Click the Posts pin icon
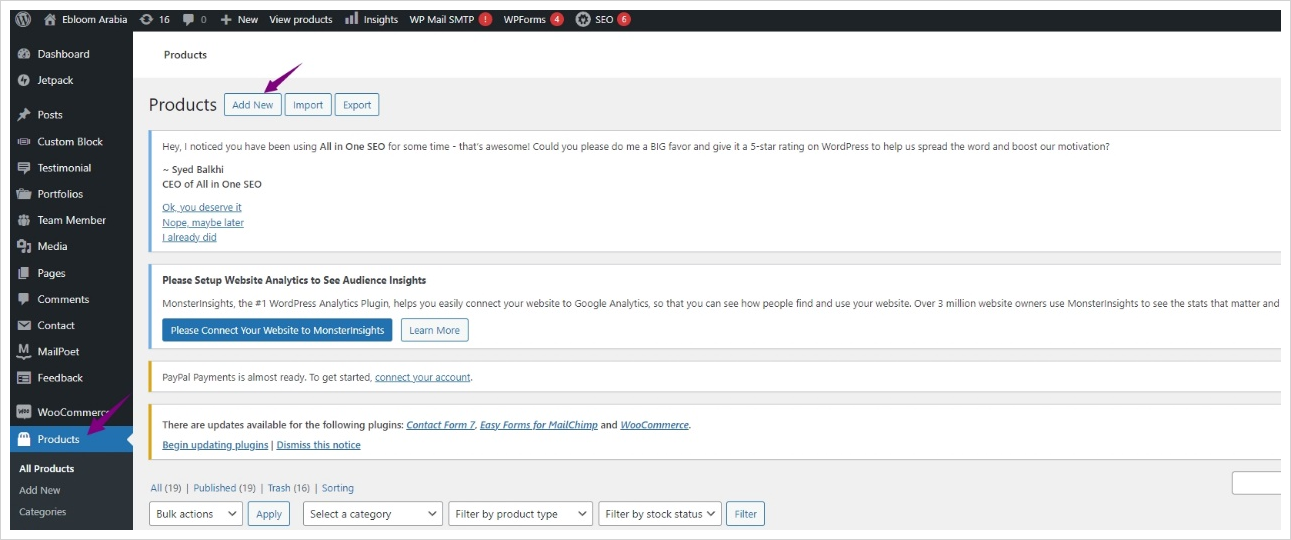Image resolution: width=1291 pixels, height=540 pixels. pos(24,115)
